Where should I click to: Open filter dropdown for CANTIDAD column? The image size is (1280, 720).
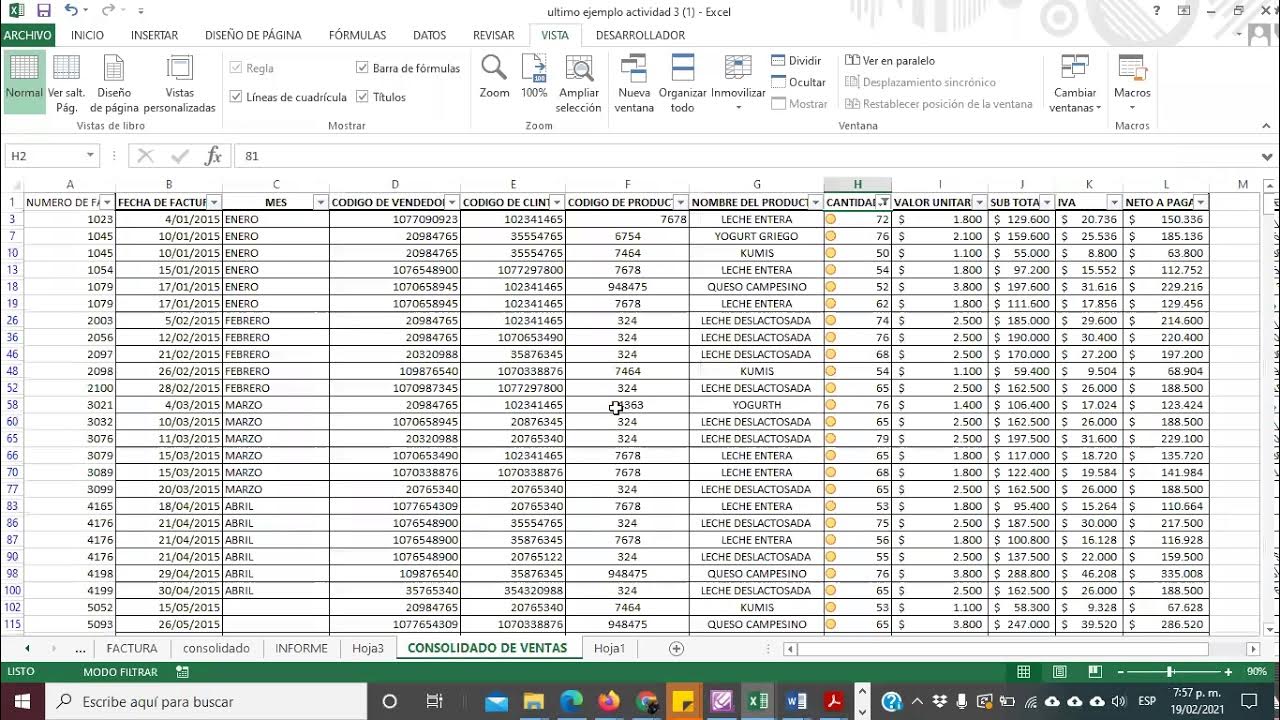(x=883, y=202)
